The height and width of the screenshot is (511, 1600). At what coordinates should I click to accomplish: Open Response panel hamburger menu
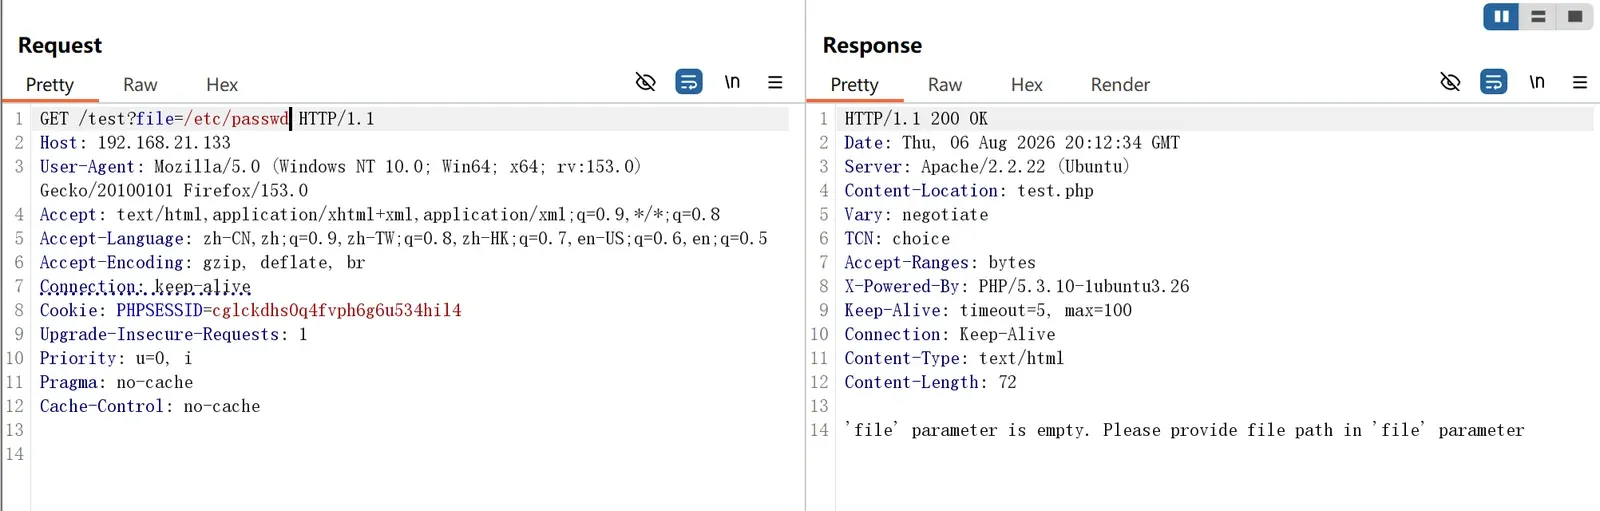(1580, 82)
